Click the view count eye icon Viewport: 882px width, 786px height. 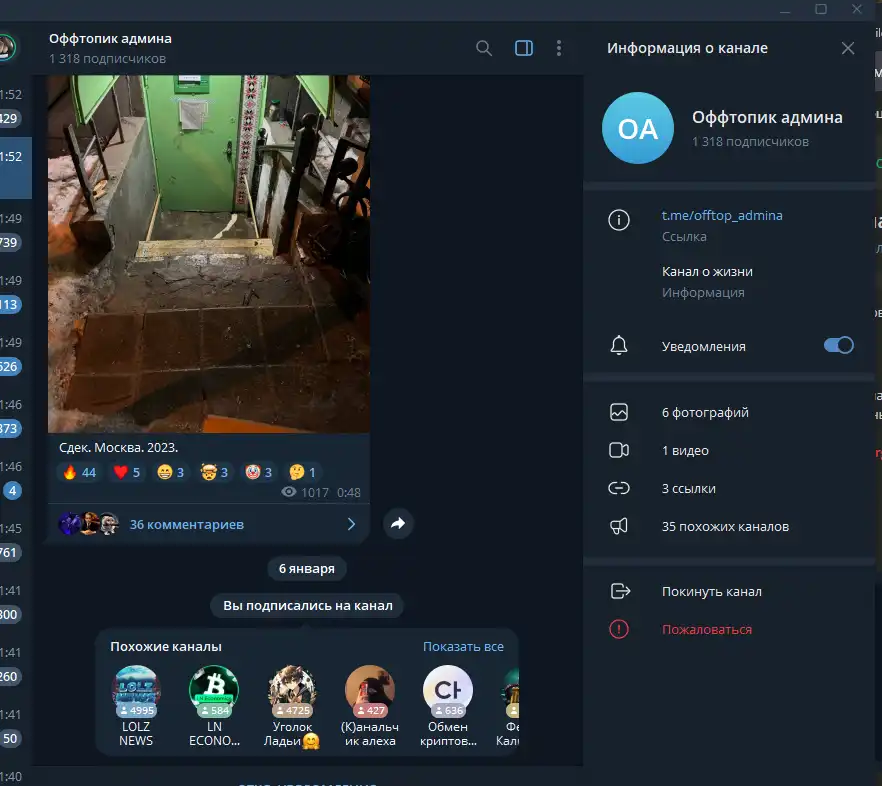click(x=289, y=492)
